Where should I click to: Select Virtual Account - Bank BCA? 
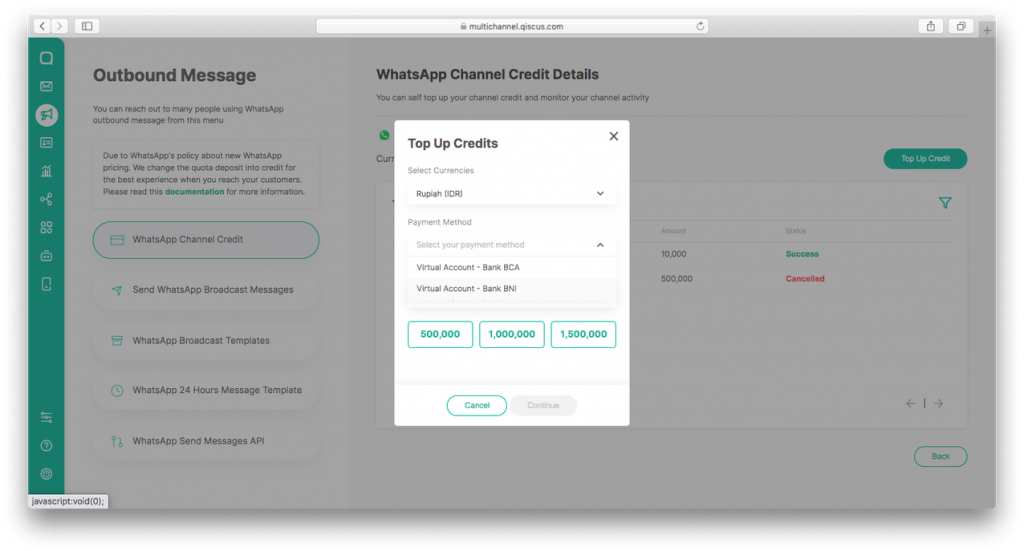click(x=511, y=267)
